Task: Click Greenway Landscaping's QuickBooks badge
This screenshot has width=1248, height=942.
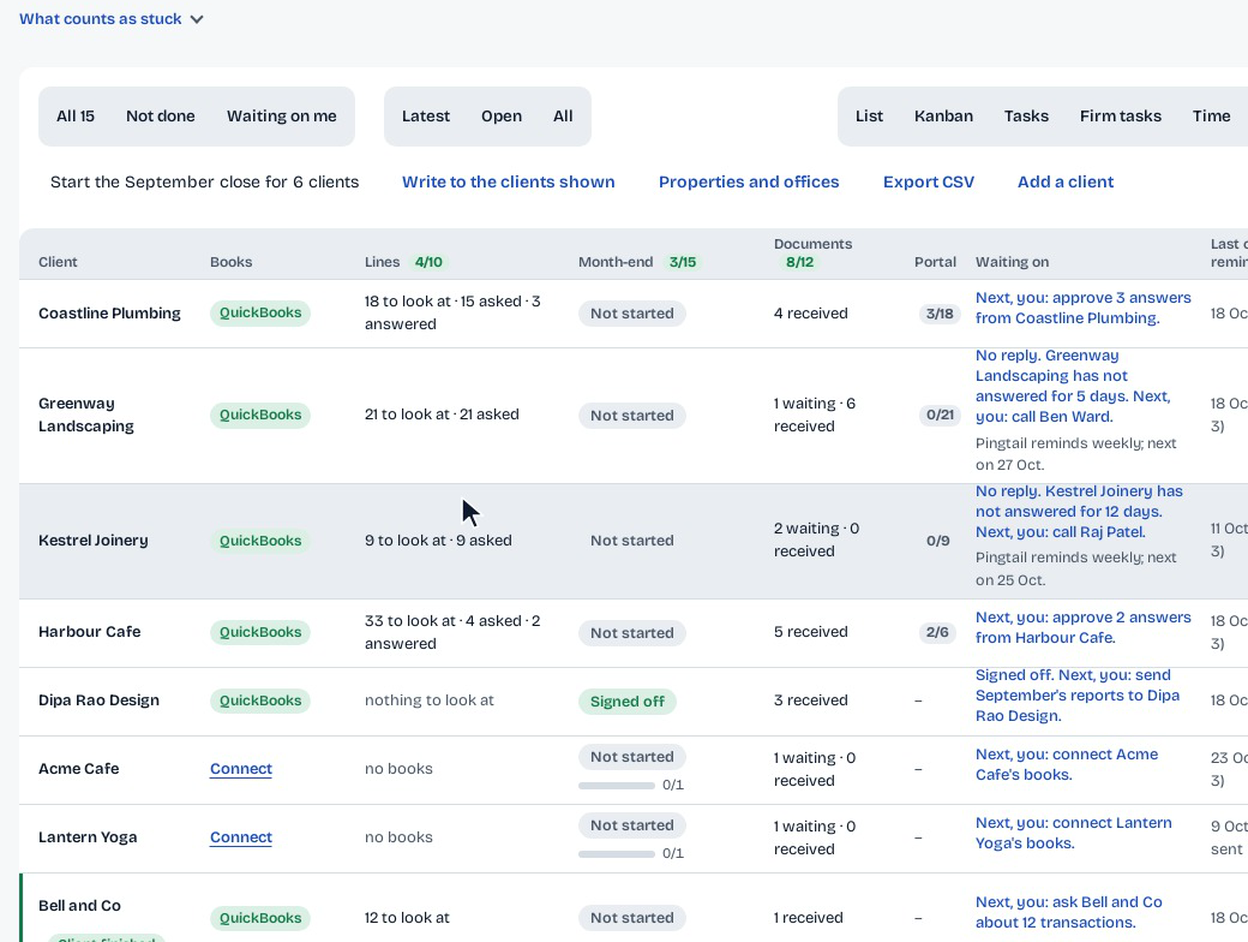Action: point(260,415)
